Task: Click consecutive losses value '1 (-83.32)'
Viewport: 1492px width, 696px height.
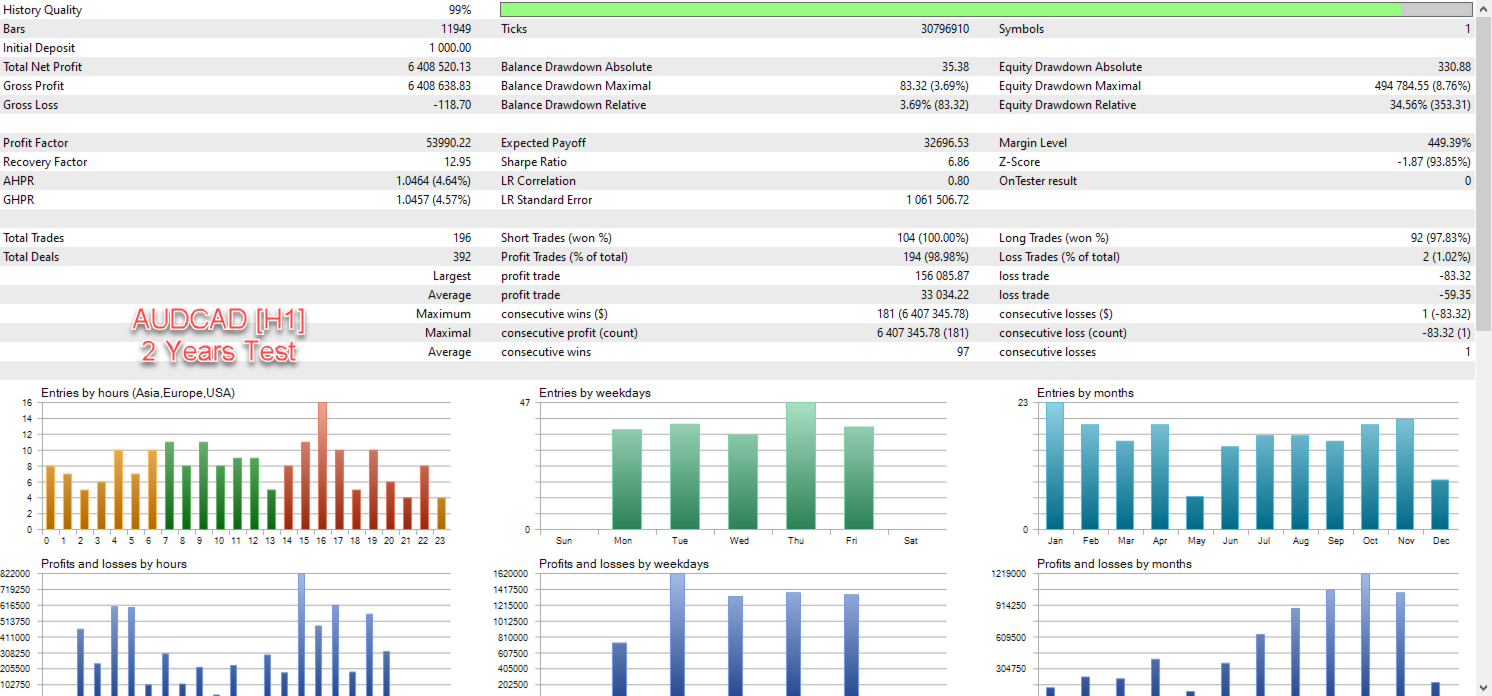Action: click(x=1445, y=314)
